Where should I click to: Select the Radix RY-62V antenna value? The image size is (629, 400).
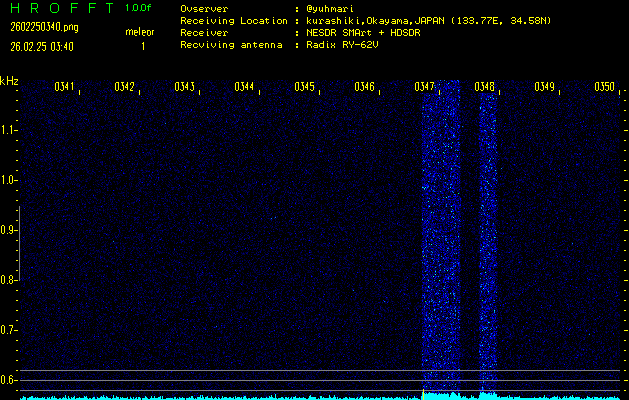[342, 45]
